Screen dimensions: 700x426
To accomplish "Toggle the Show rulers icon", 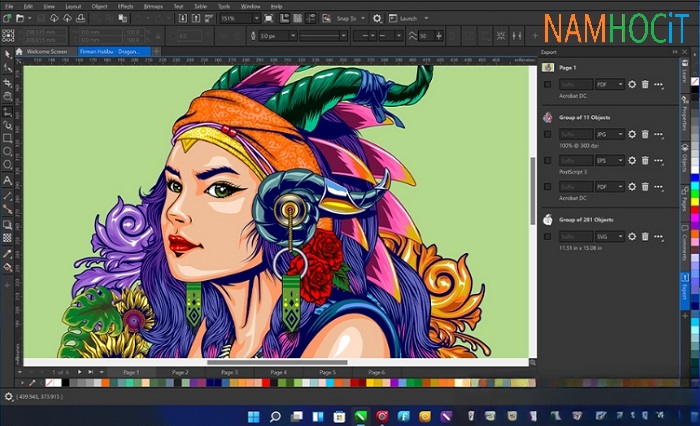I will [284, 18].
